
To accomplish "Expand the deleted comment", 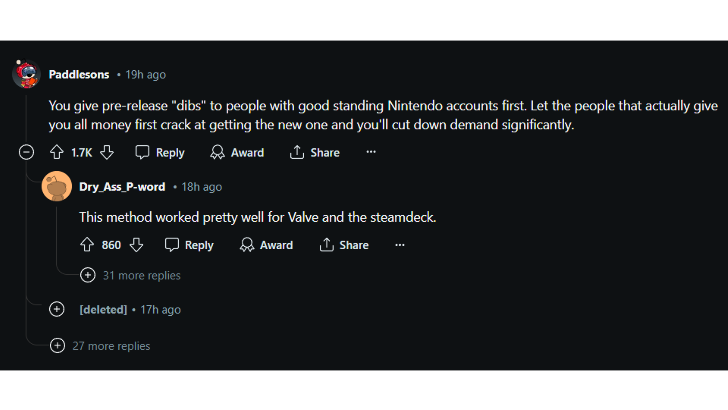I will click(57, 310).
